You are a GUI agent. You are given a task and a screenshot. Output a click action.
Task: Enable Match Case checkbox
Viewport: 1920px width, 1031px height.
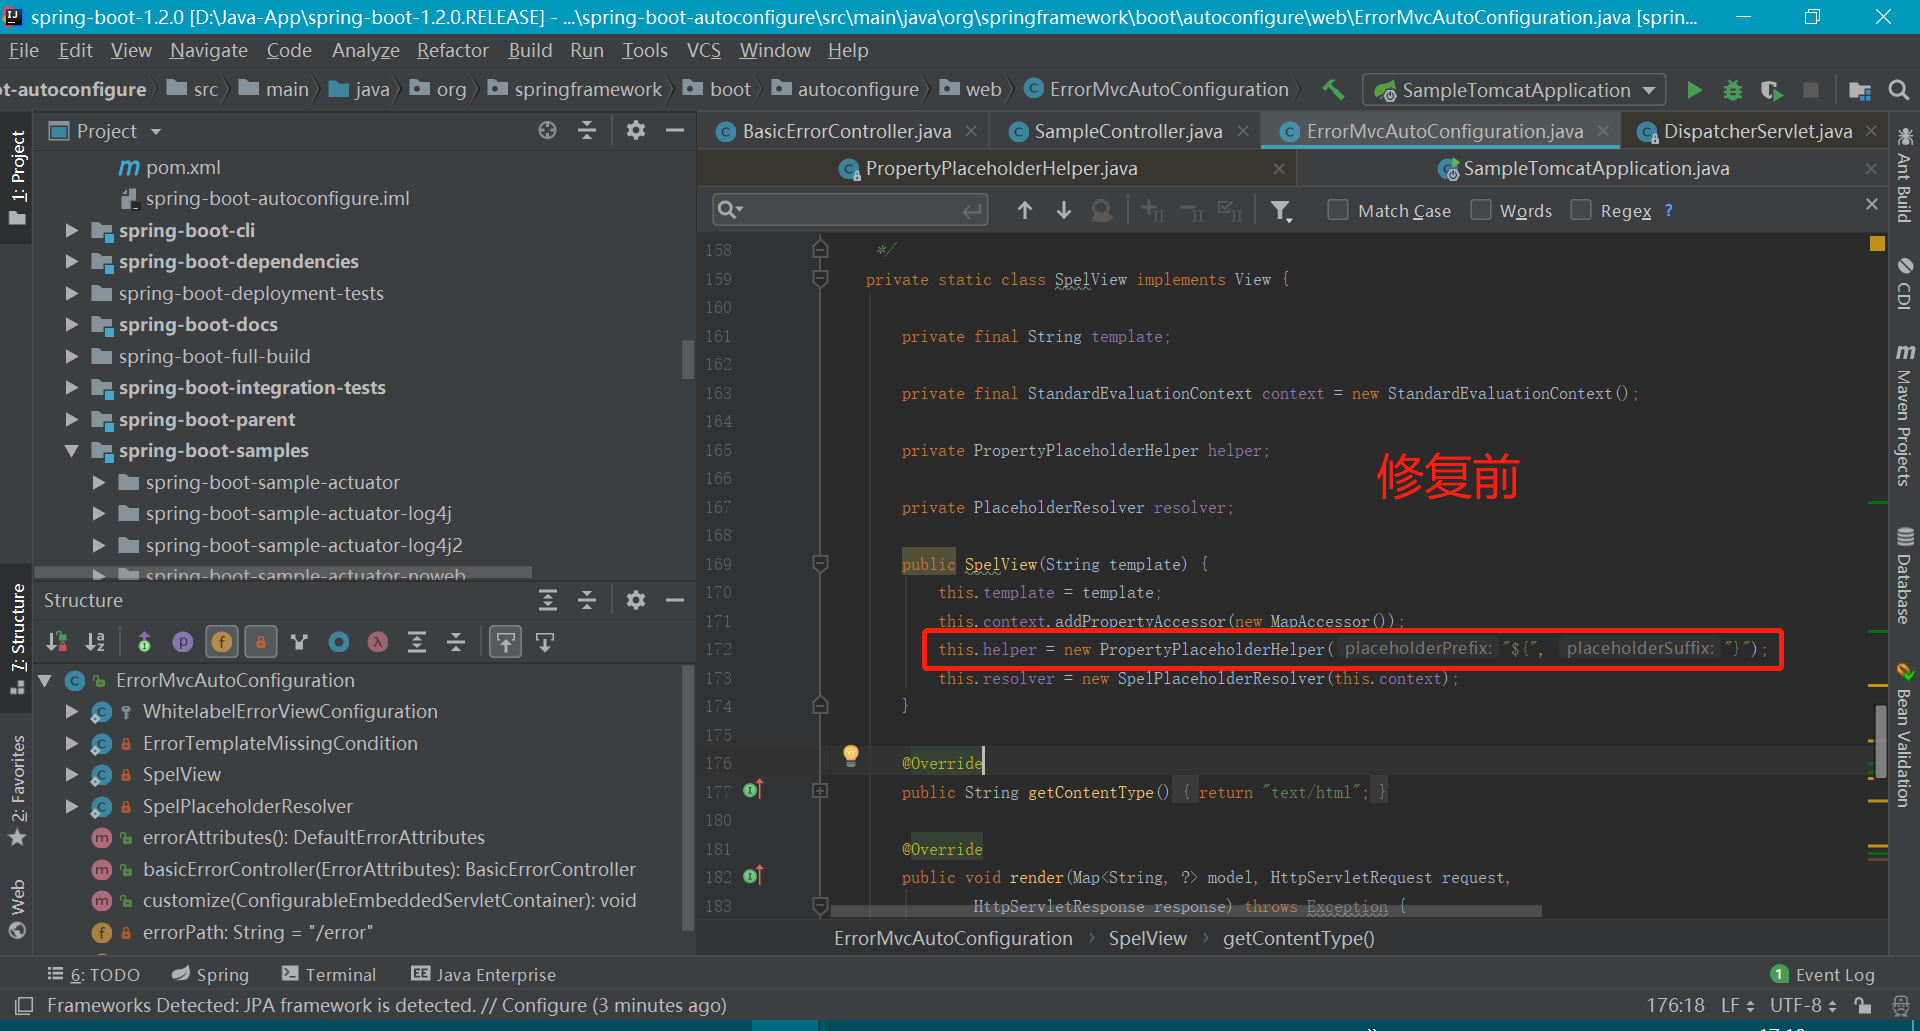coord(1338,210)
